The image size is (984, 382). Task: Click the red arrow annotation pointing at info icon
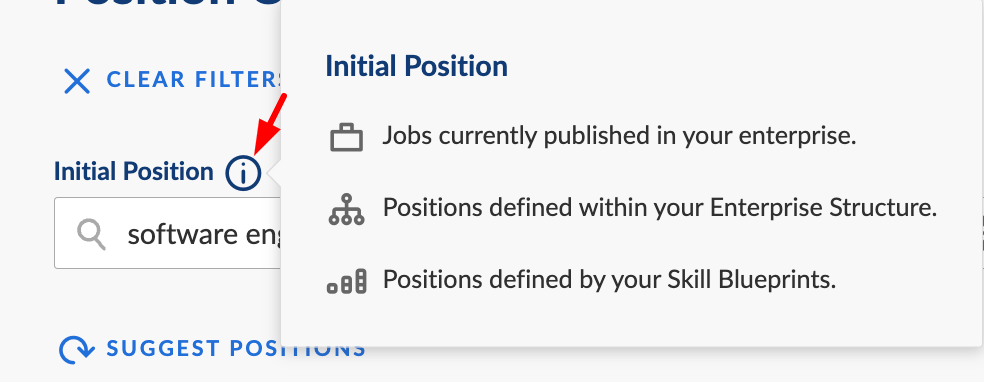click(270, 124)
